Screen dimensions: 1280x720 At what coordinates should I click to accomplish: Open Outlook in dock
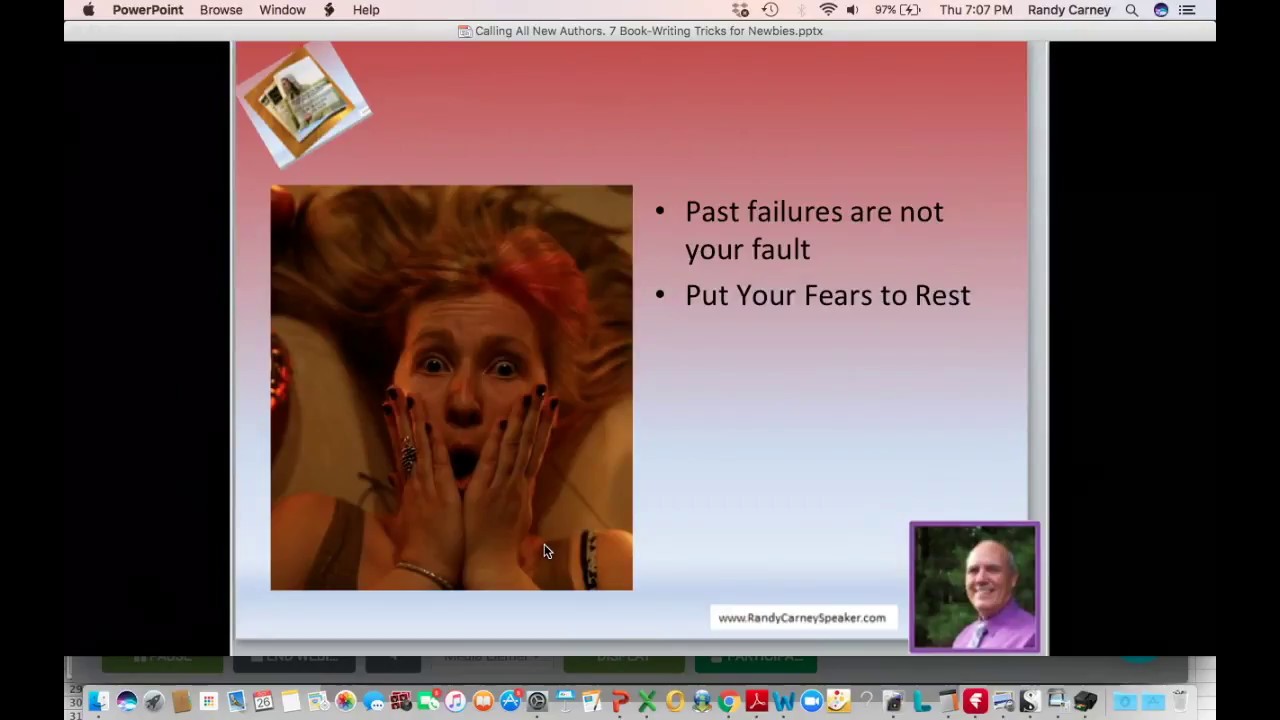click(675, 701)
